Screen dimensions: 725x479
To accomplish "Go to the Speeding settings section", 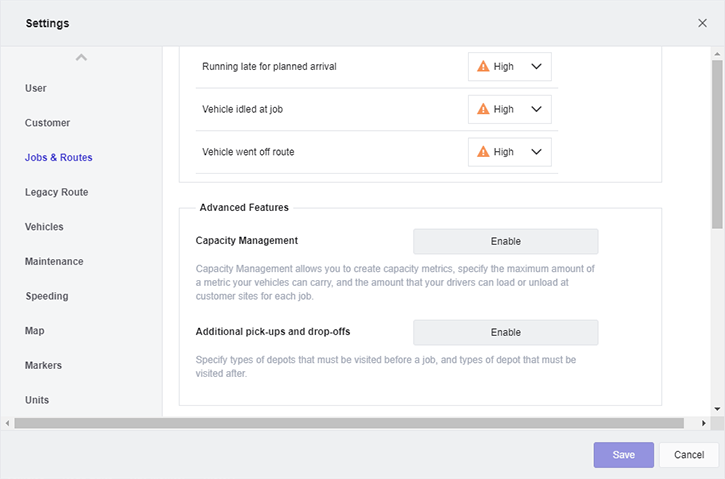I will 46,296.
